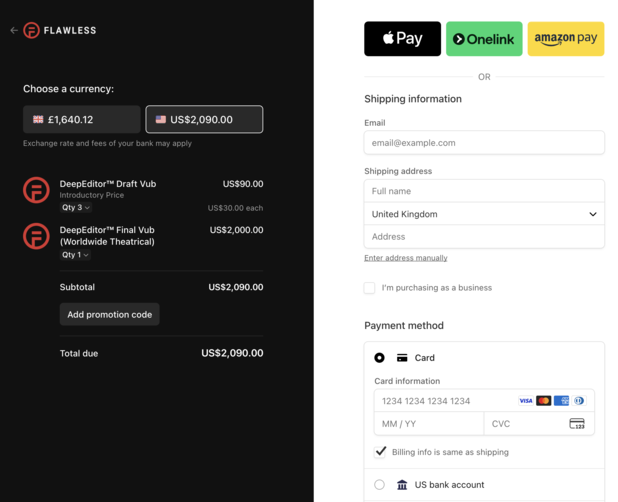618x502 pixels.
Task: Pay with Amazon Pay
Action: pos(566,39)
